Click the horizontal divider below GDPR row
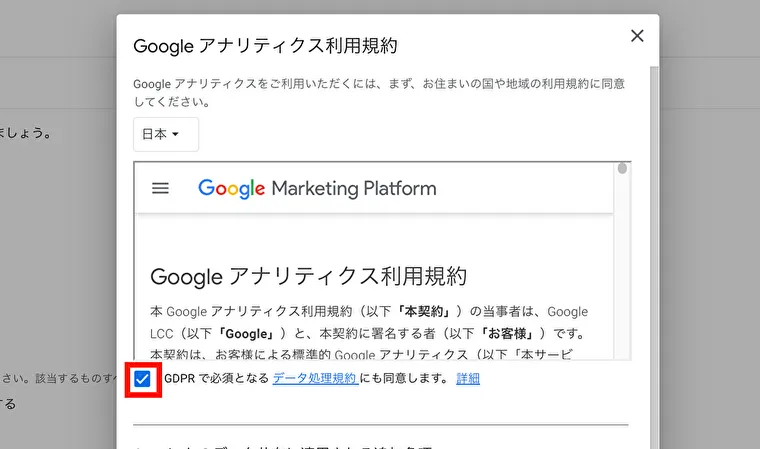This screenshot has width=760, height=449. point(381,425)
